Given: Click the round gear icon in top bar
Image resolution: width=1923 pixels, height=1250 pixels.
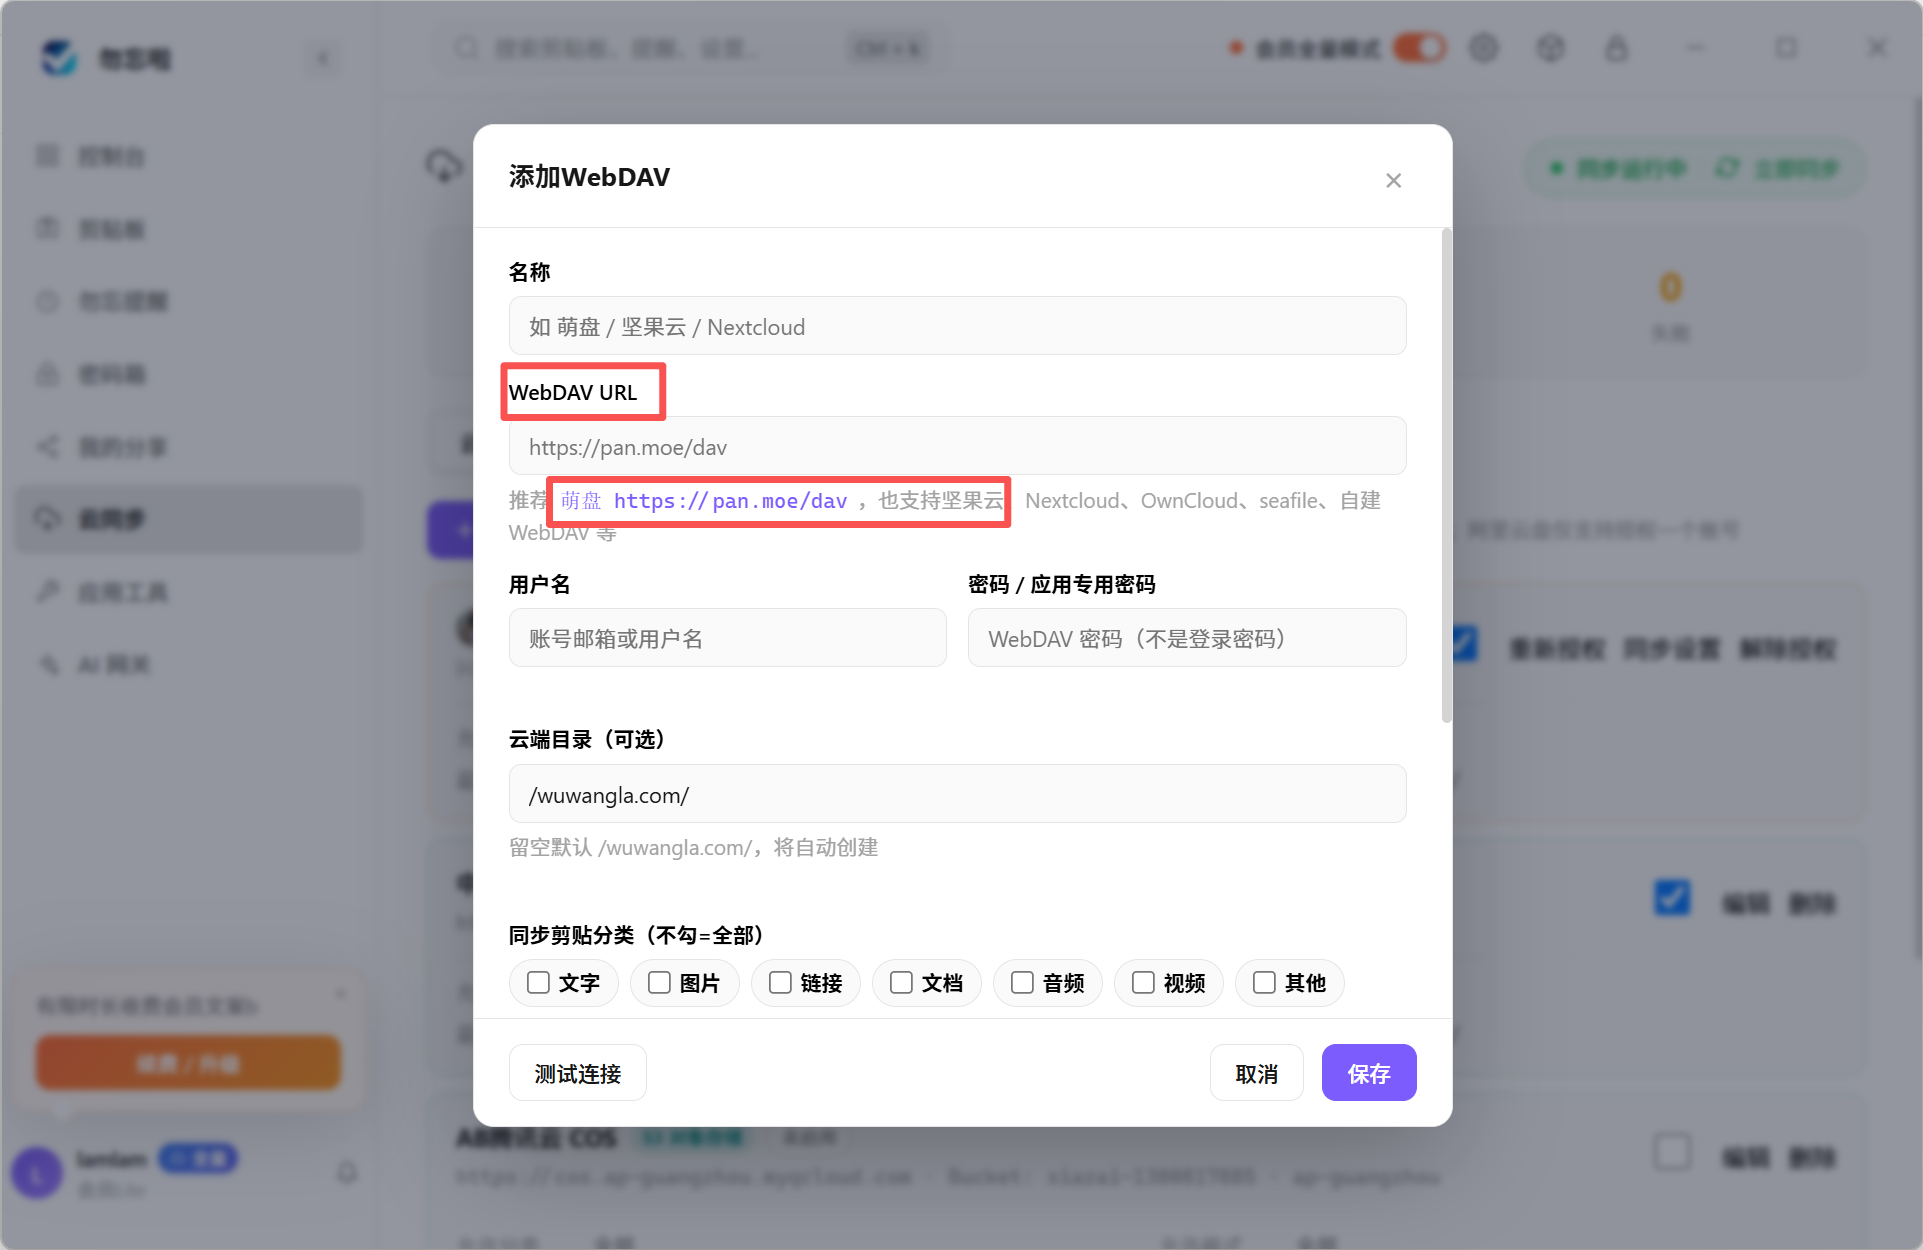Looking at the screenshot, I should [x=1484, y=47].
